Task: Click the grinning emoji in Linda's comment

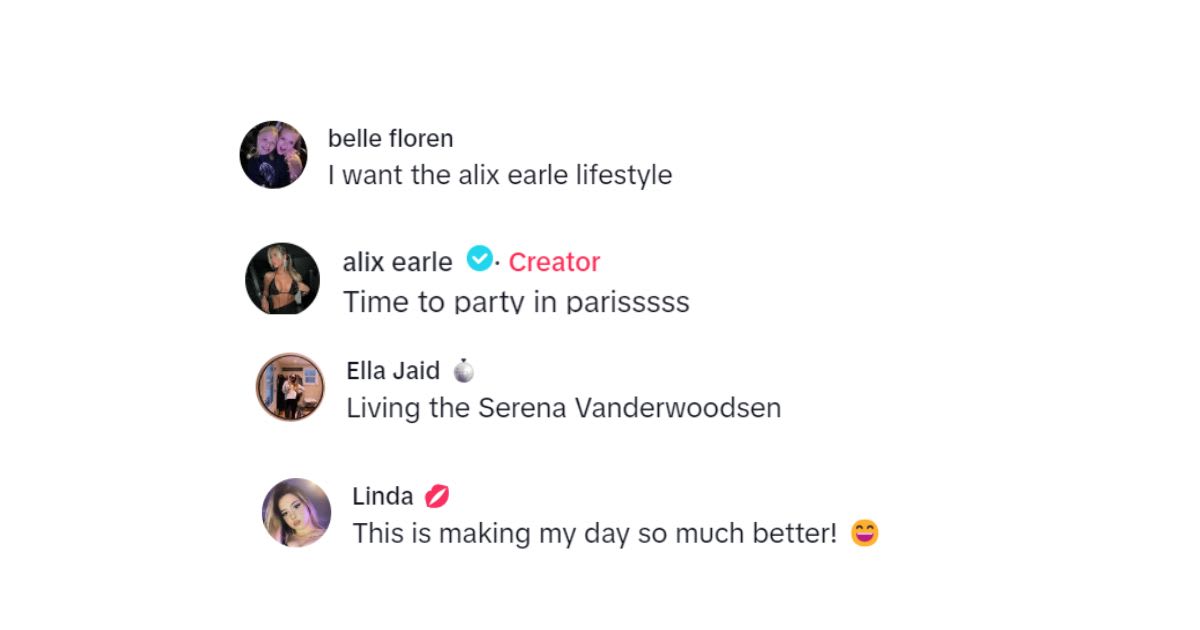Action: pyautogui.click(x=864, y=533)
